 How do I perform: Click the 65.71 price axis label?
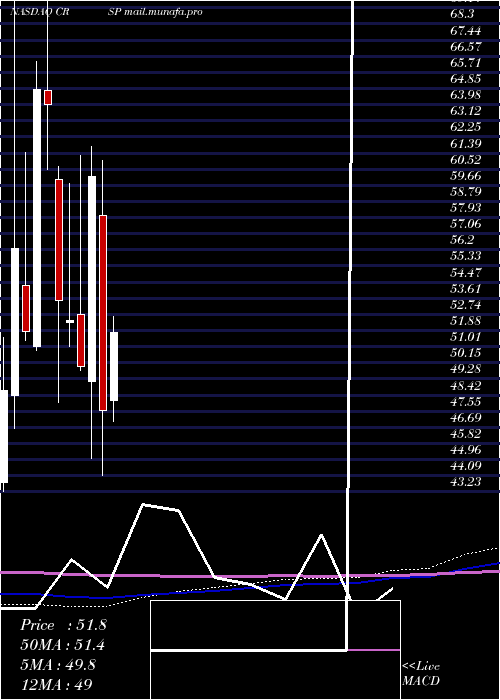(x=466, y=62)
